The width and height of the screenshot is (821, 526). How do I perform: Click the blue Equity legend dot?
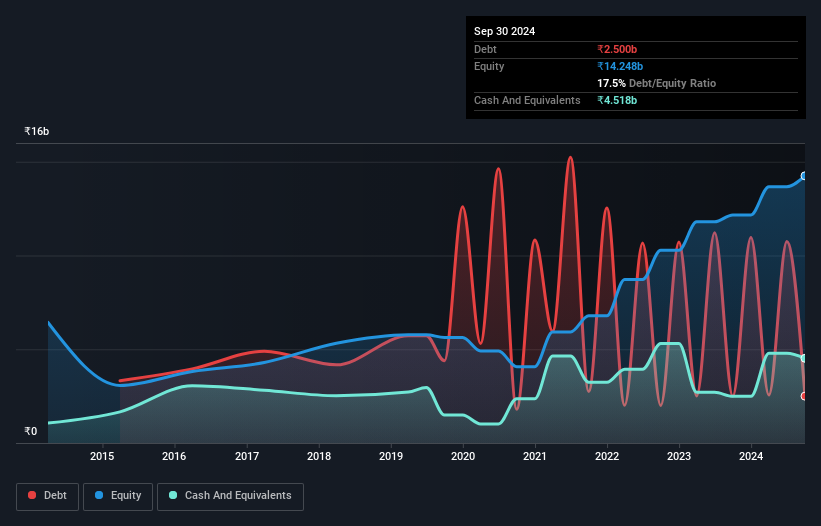click(99, 495)
